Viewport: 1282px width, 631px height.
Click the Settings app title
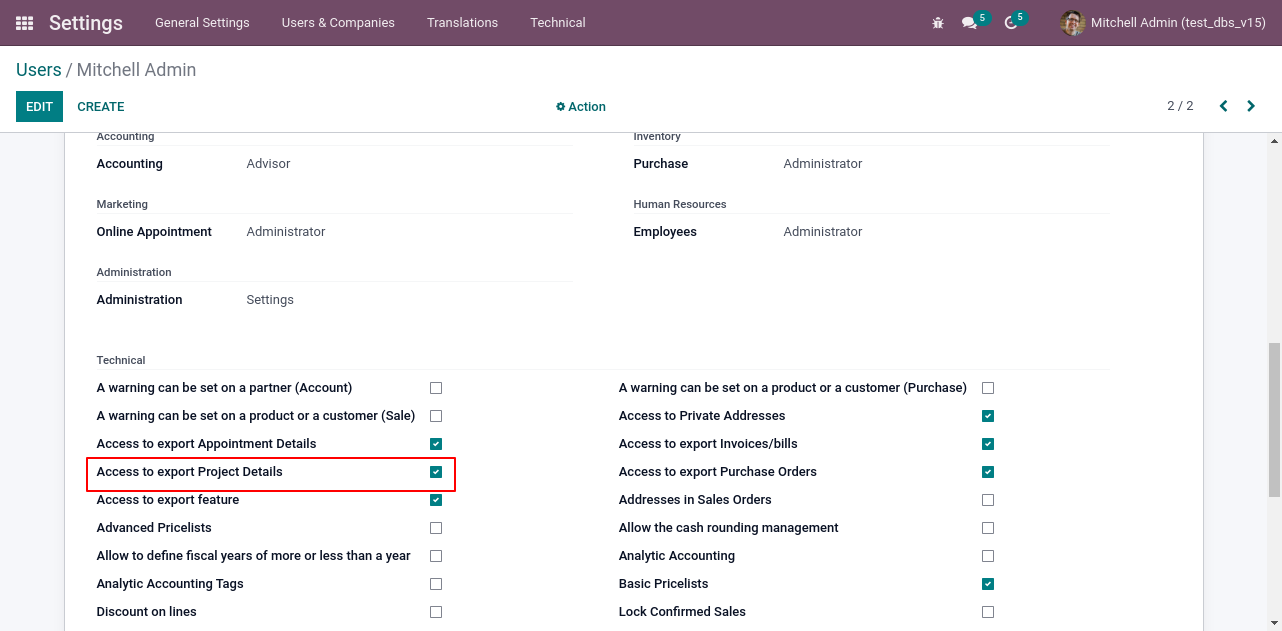pos(86,23)
